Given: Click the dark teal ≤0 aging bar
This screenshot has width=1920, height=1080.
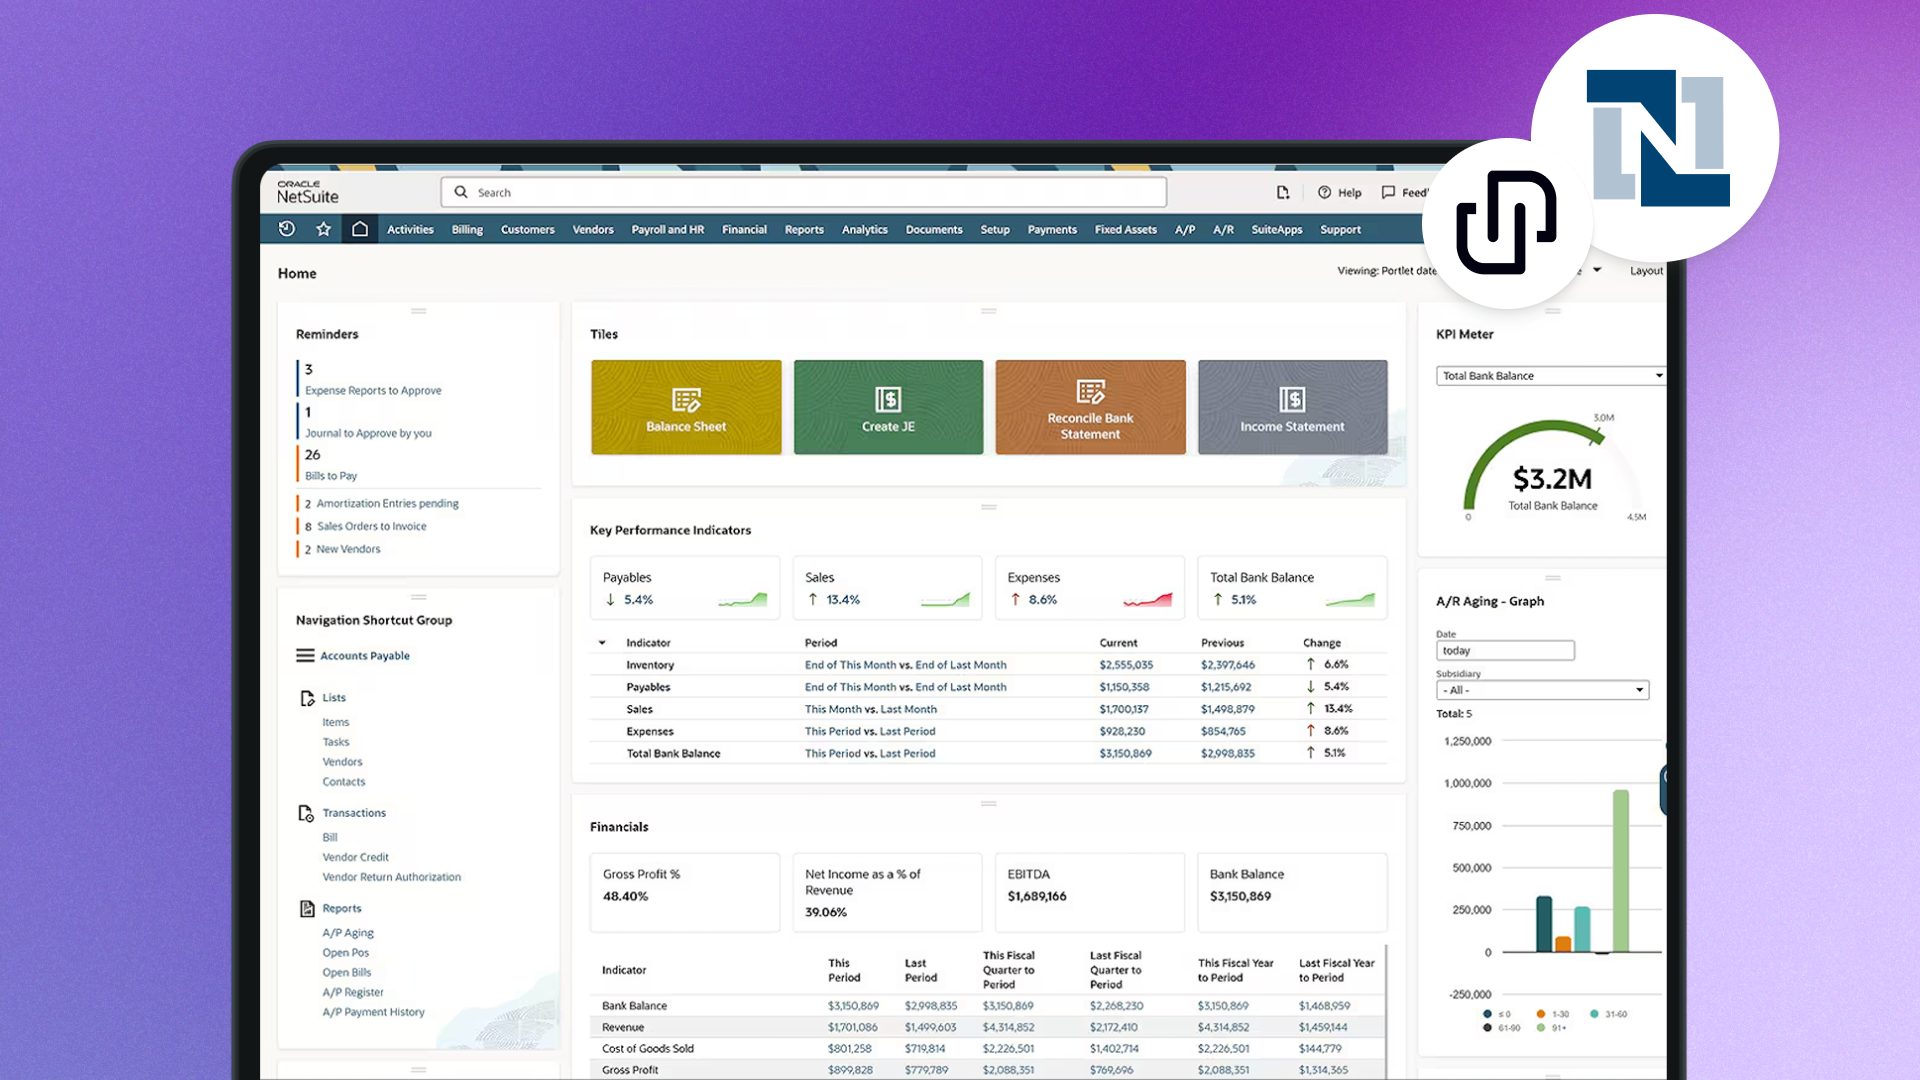Looking at the screenshot, I should click(x=1544, y=924).
